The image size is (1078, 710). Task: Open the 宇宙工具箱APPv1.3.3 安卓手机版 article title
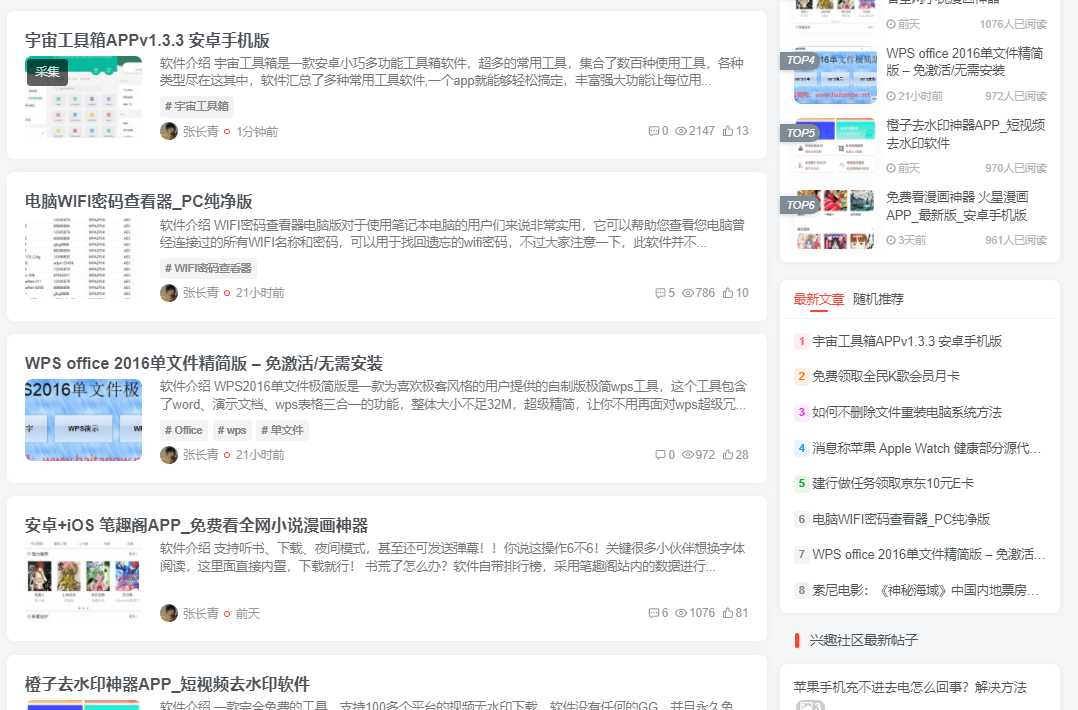point(147,41)
